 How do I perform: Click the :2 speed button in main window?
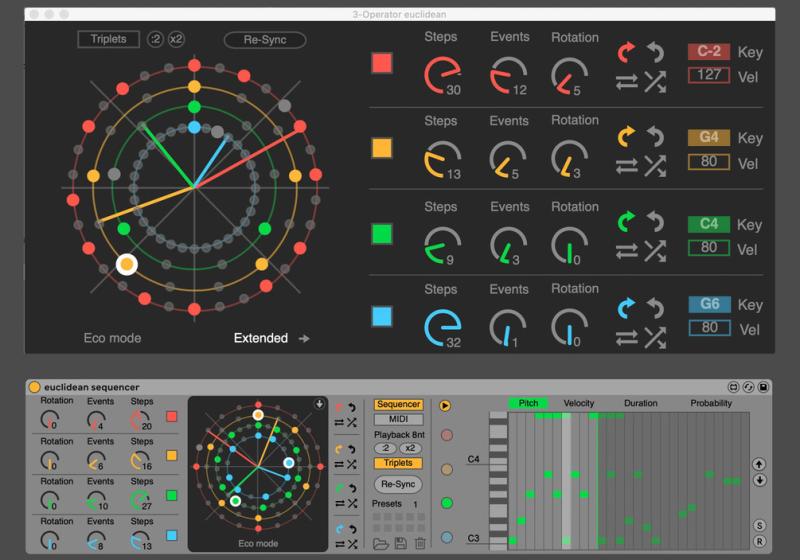155,39
